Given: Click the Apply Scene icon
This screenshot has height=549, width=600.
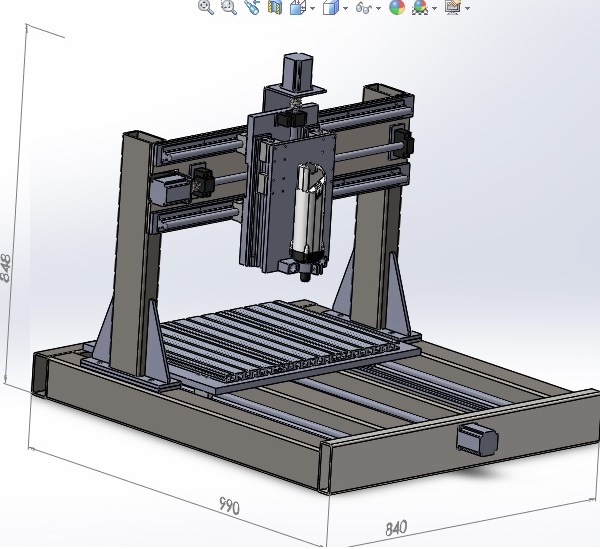Looking at the screenshot, I should coord(420,7).
